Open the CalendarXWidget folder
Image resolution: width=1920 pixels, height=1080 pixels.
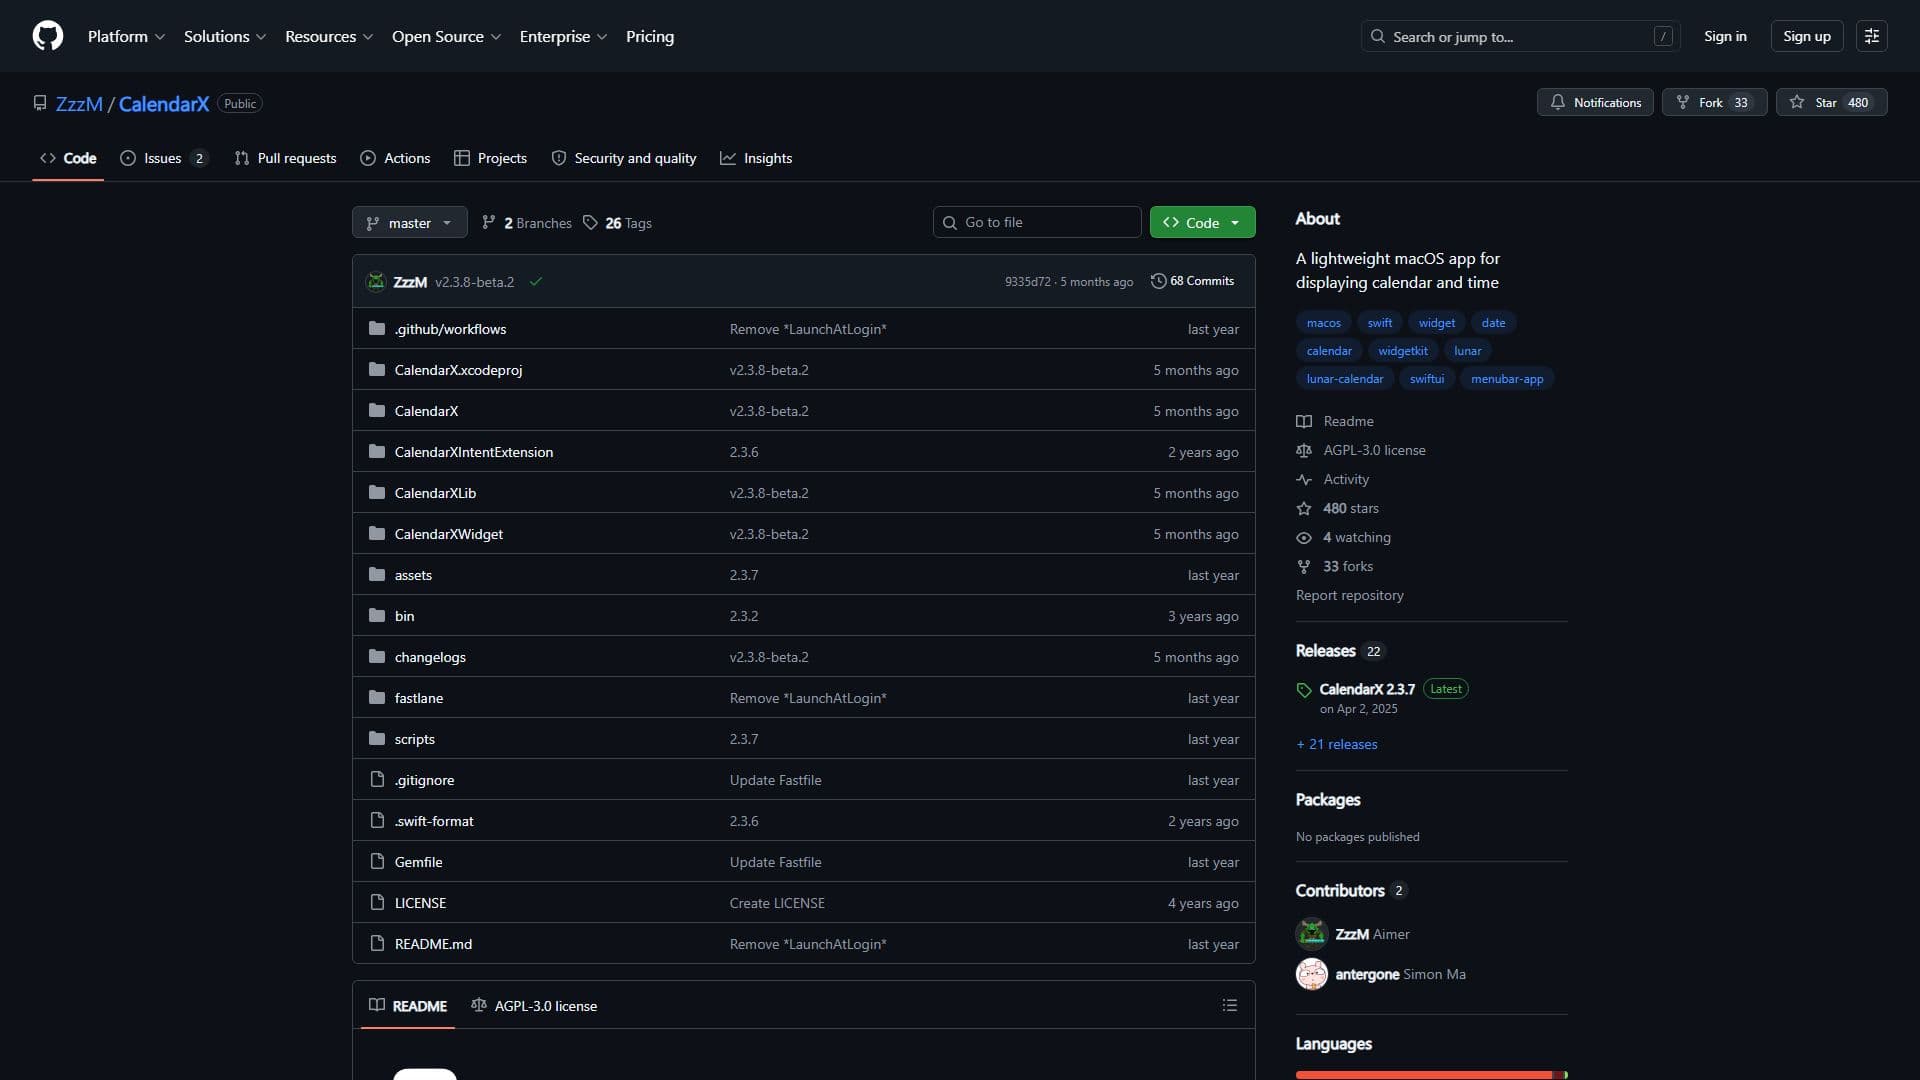[448, 534]
